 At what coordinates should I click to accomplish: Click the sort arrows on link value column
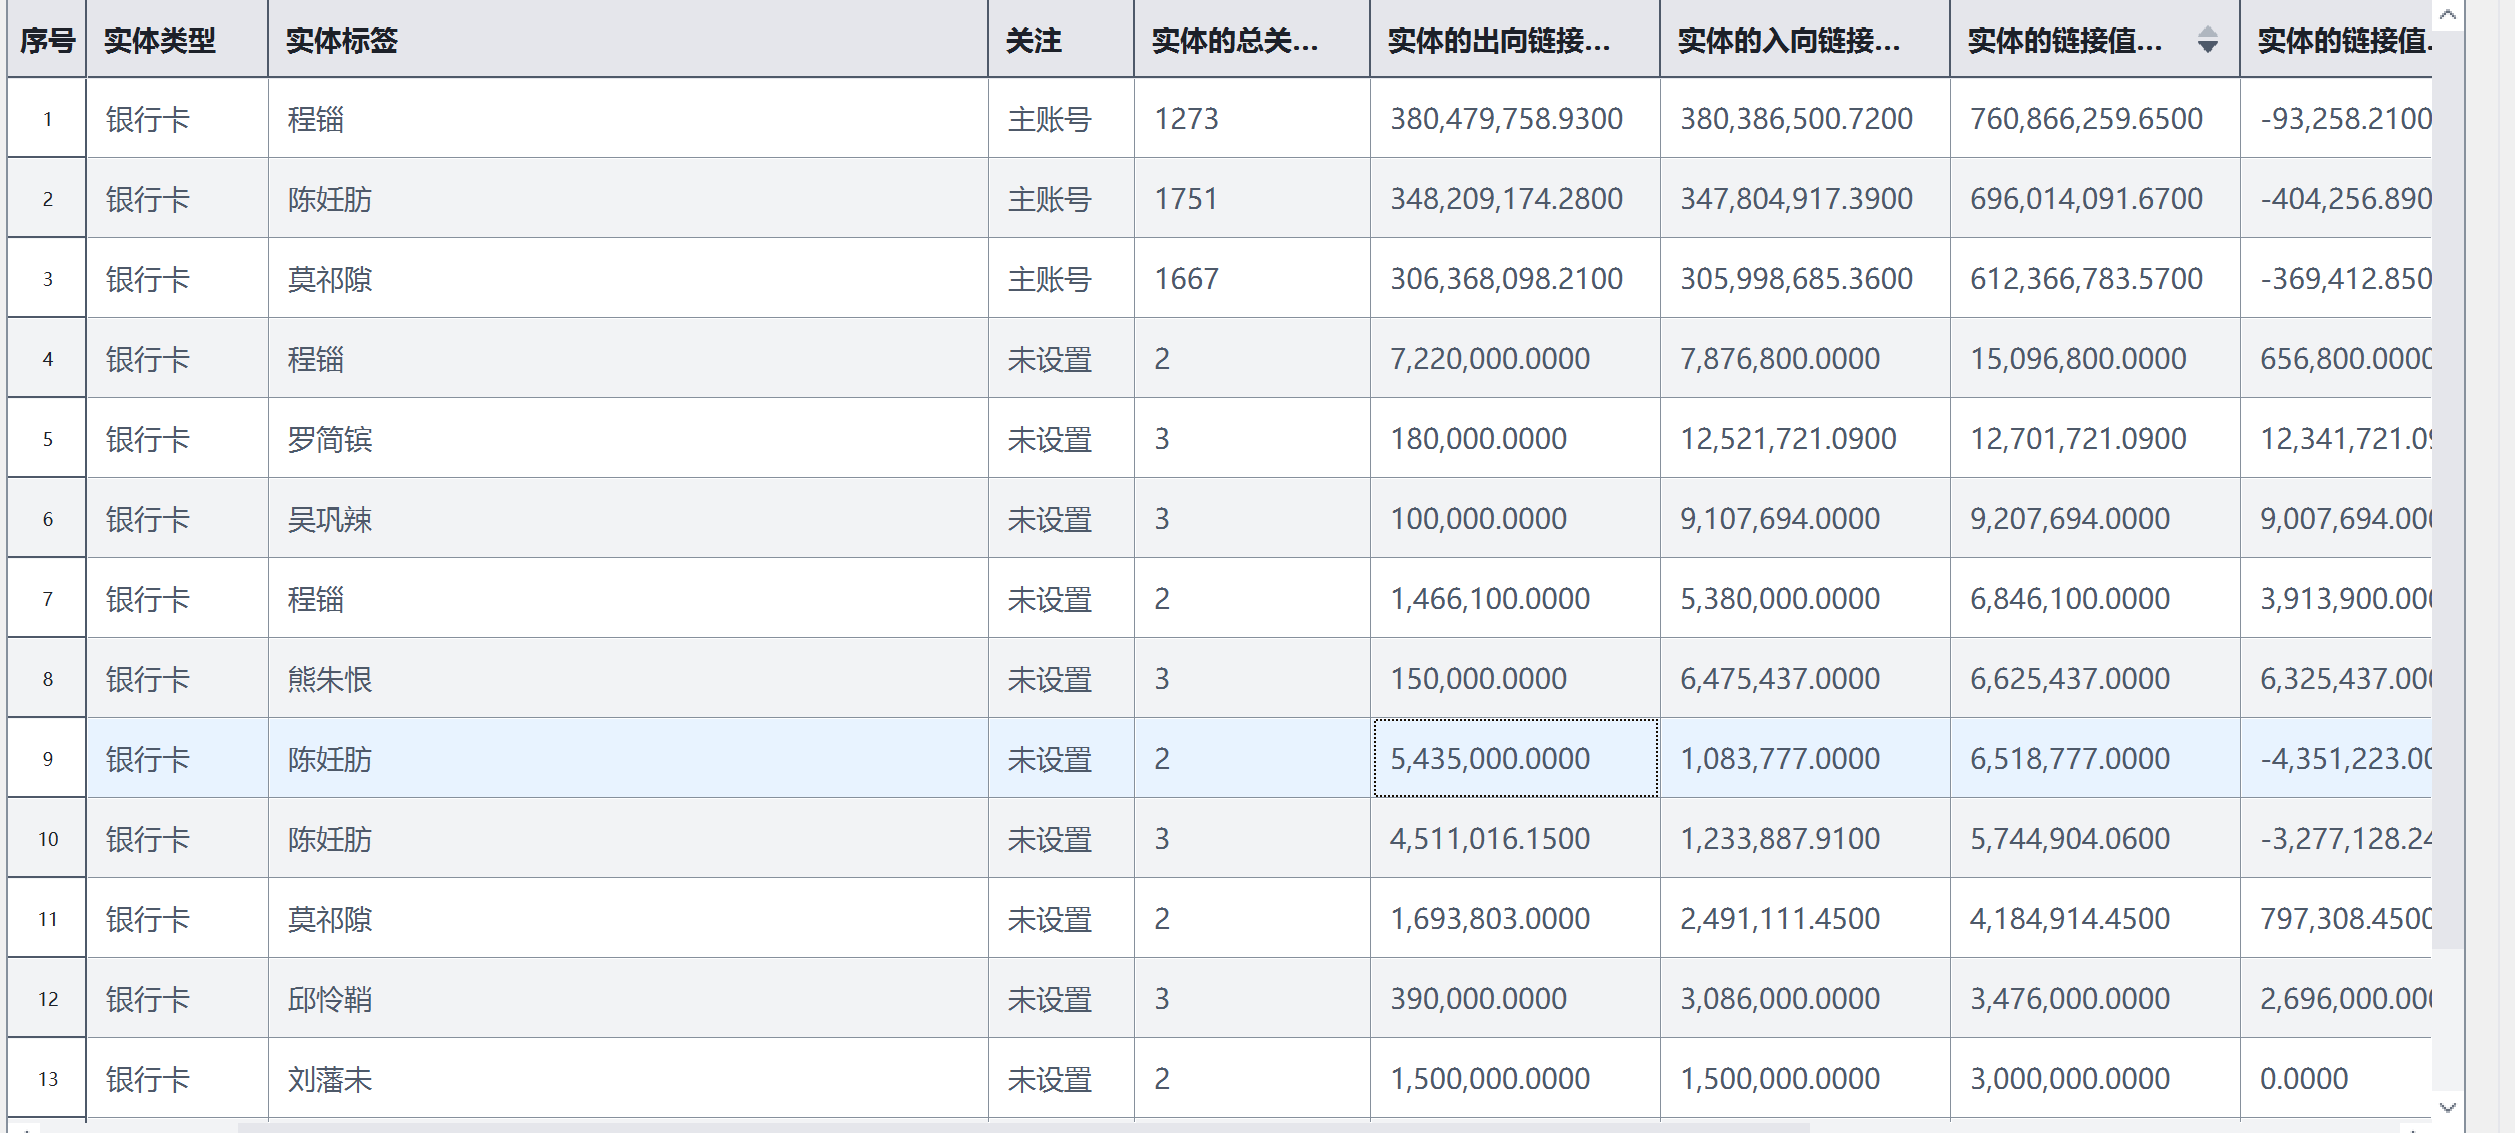(2207, 40)
